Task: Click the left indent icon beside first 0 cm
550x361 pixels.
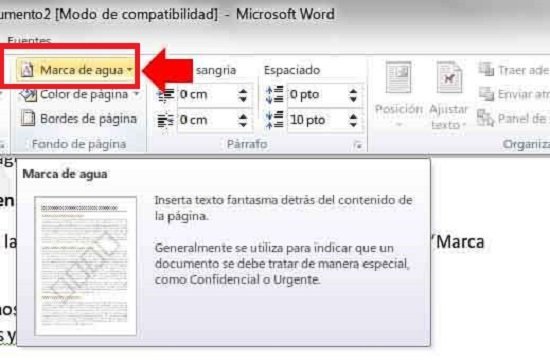Action: (166, 95)
